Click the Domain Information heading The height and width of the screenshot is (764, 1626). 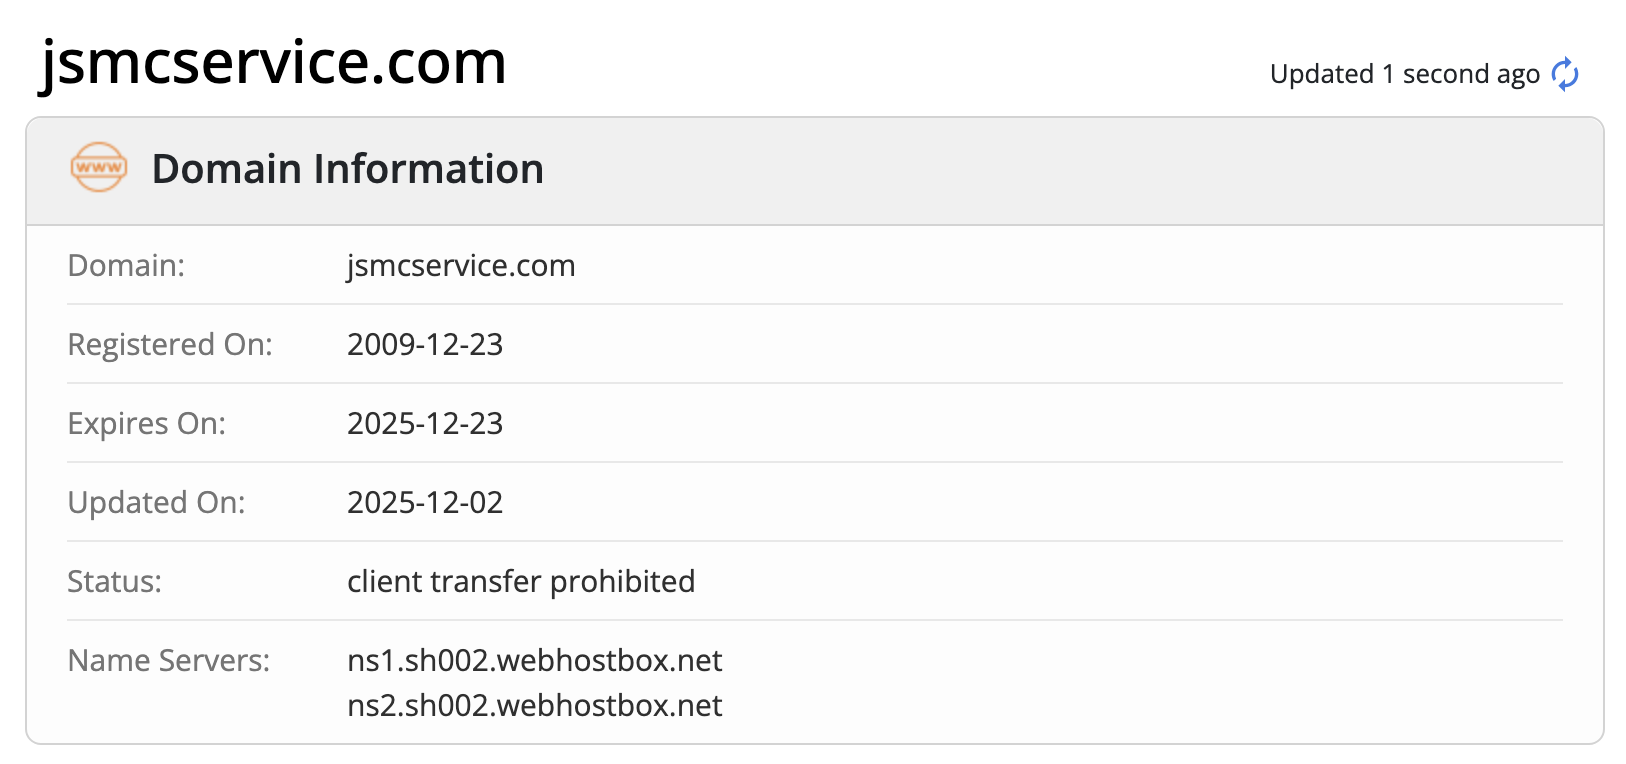click(x=347, y=169)
